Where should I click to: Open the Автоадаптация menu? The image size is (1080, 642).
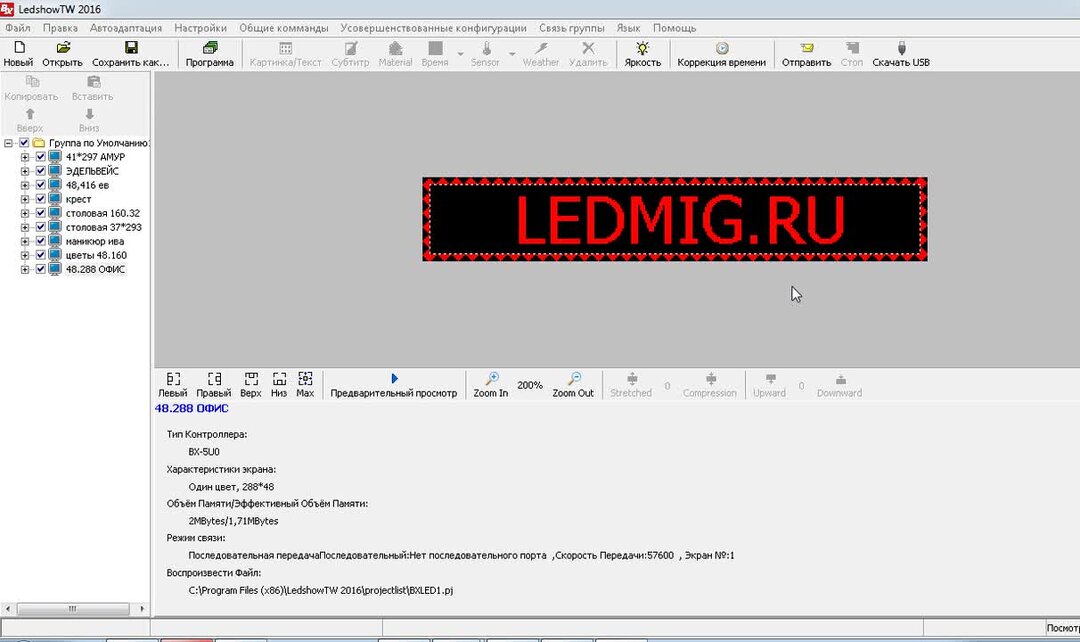coord(126,28)
